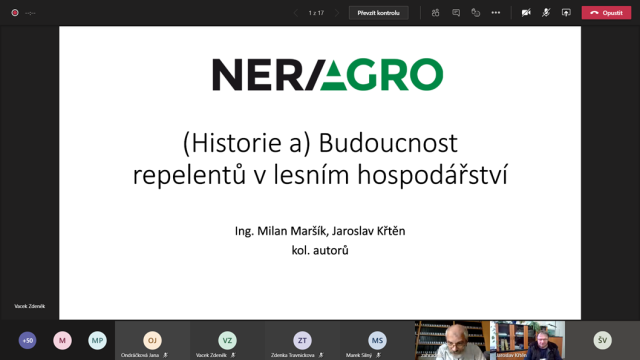The height and width of the screenshot is (360, 640).
Task: Open reactions and raise hand menu
Action: (x=476, y=13)
